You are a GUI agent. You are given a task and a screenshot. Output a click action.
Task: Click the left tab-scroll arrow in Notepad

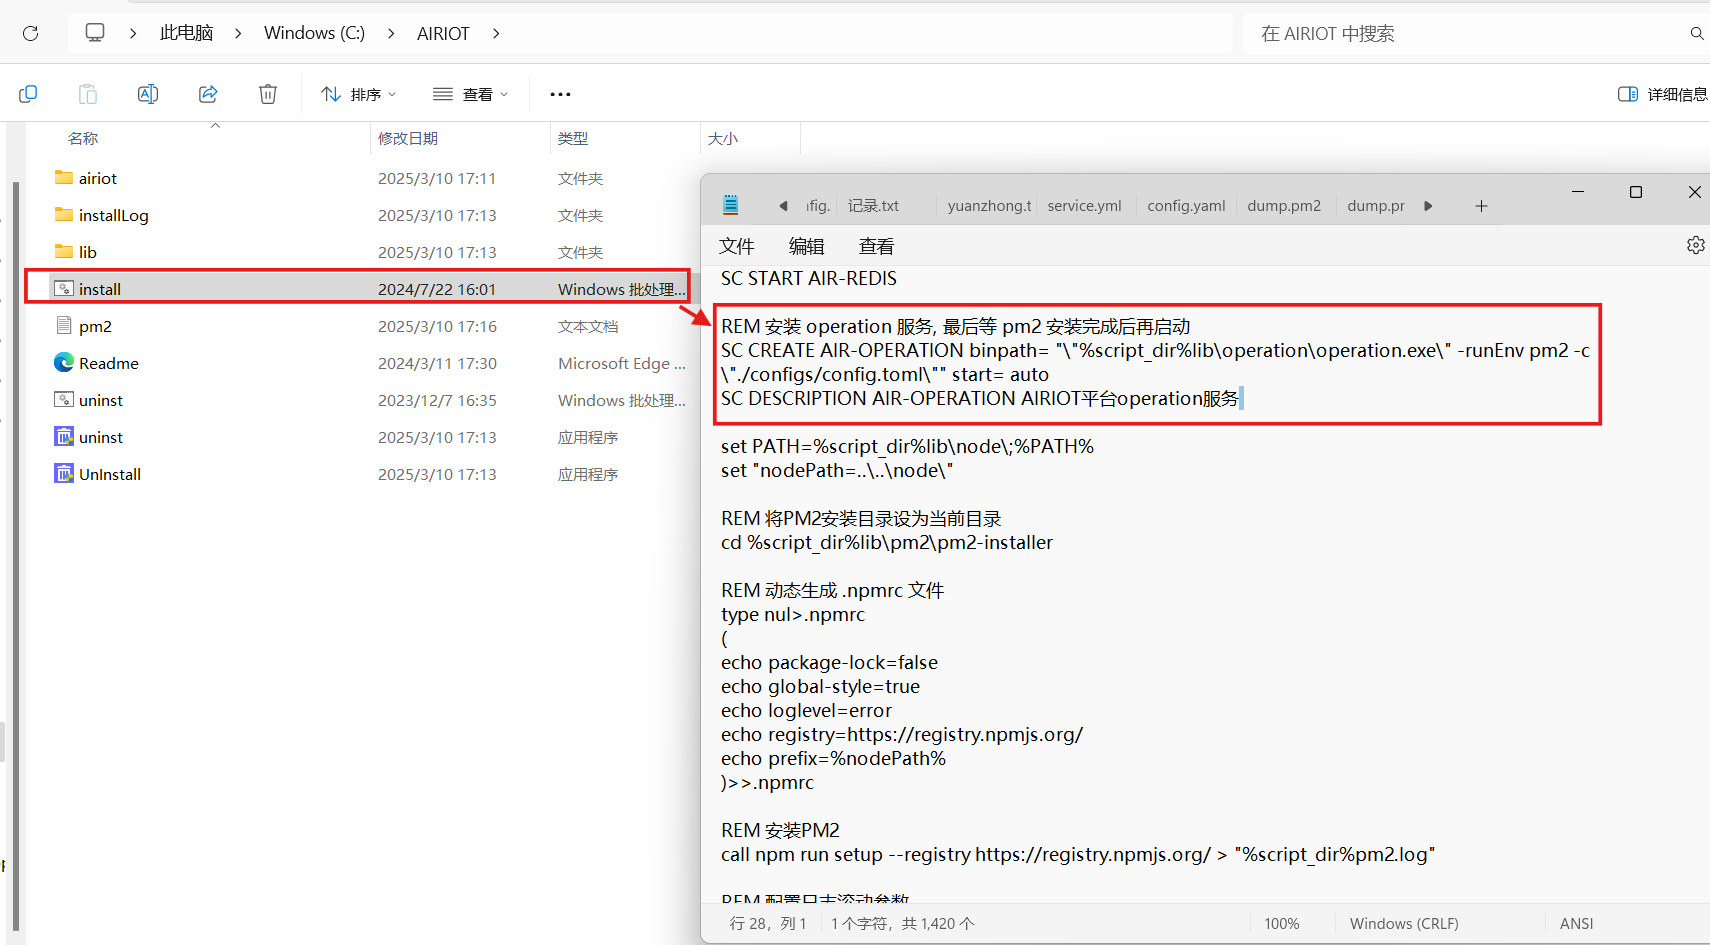(x=784, y=205)
